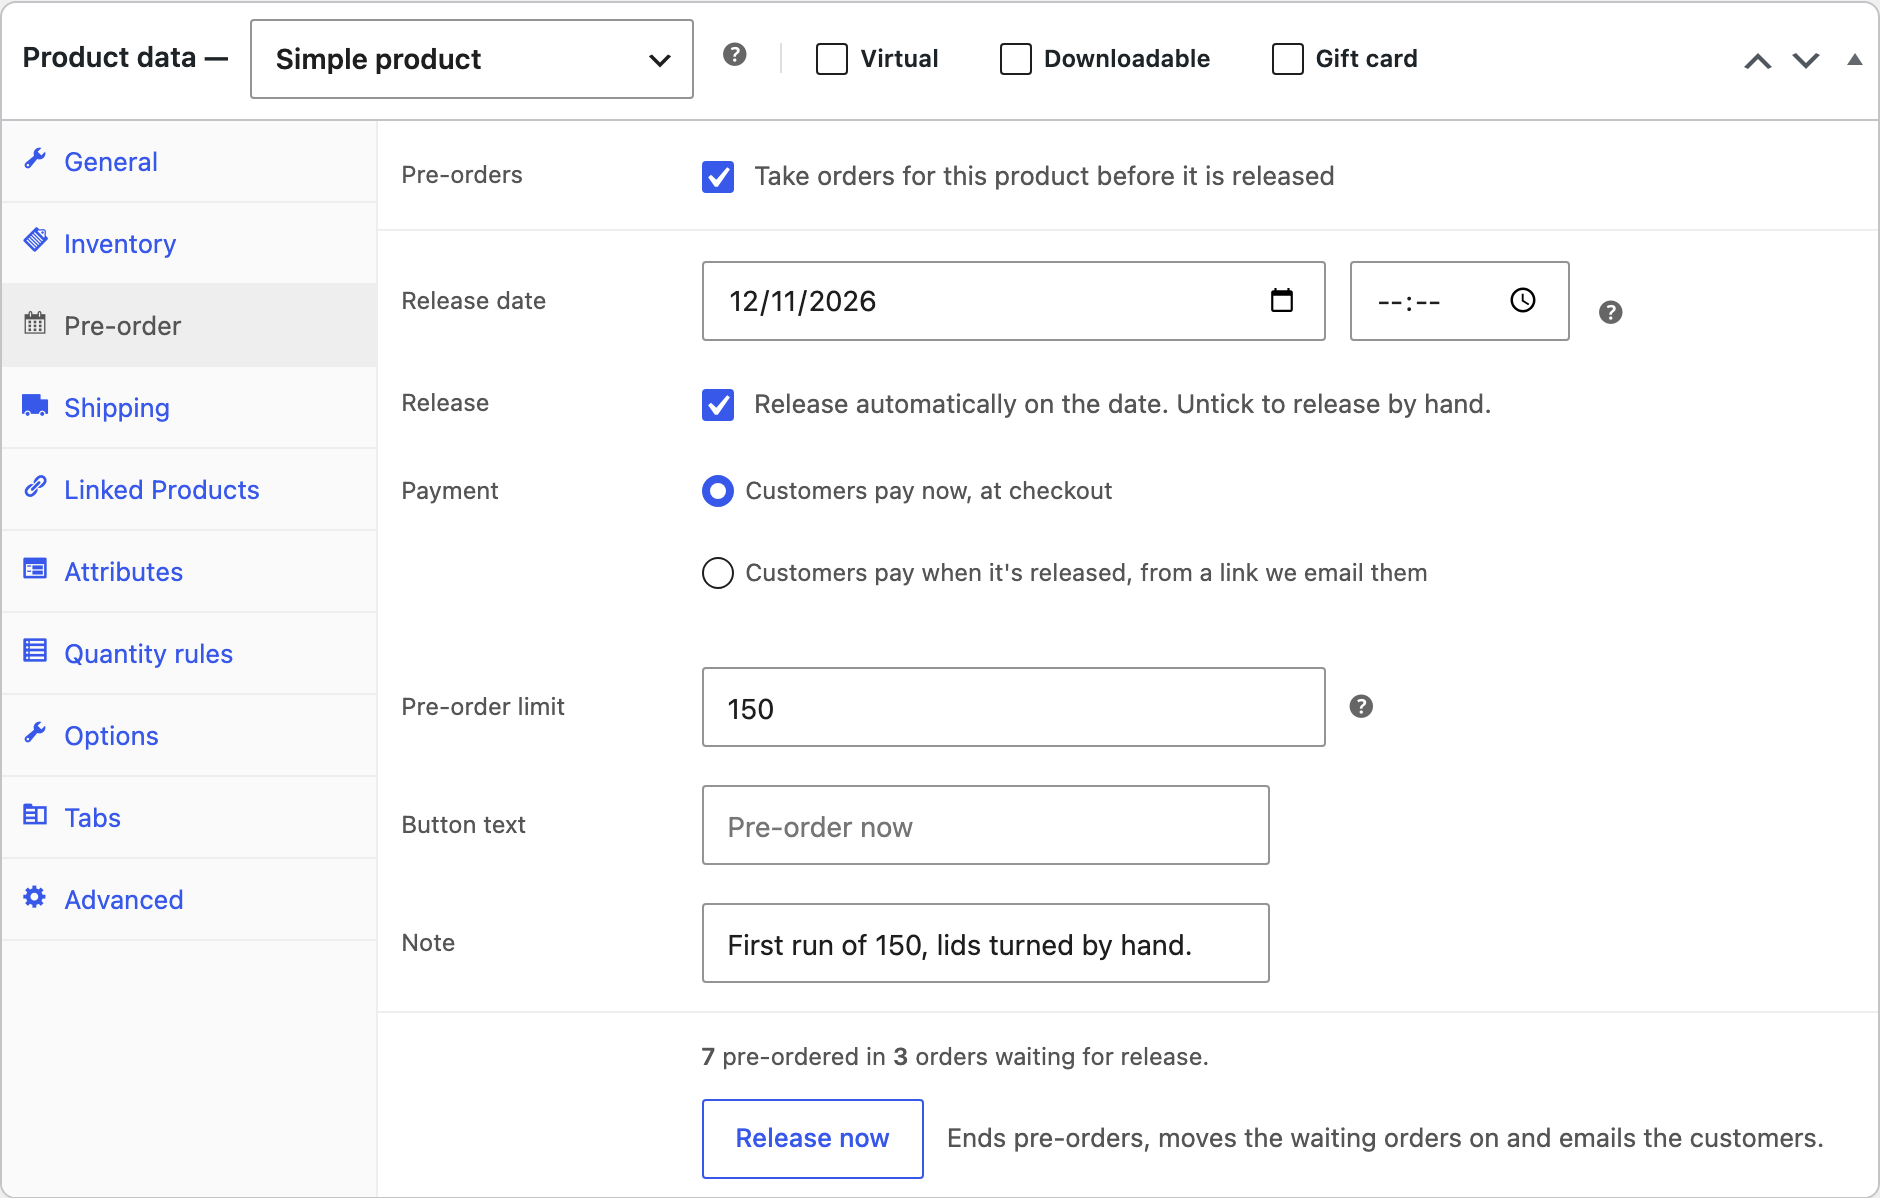
Task: Click help icon beside release time
Action: pyautogui.click(x=1611, y=313)
